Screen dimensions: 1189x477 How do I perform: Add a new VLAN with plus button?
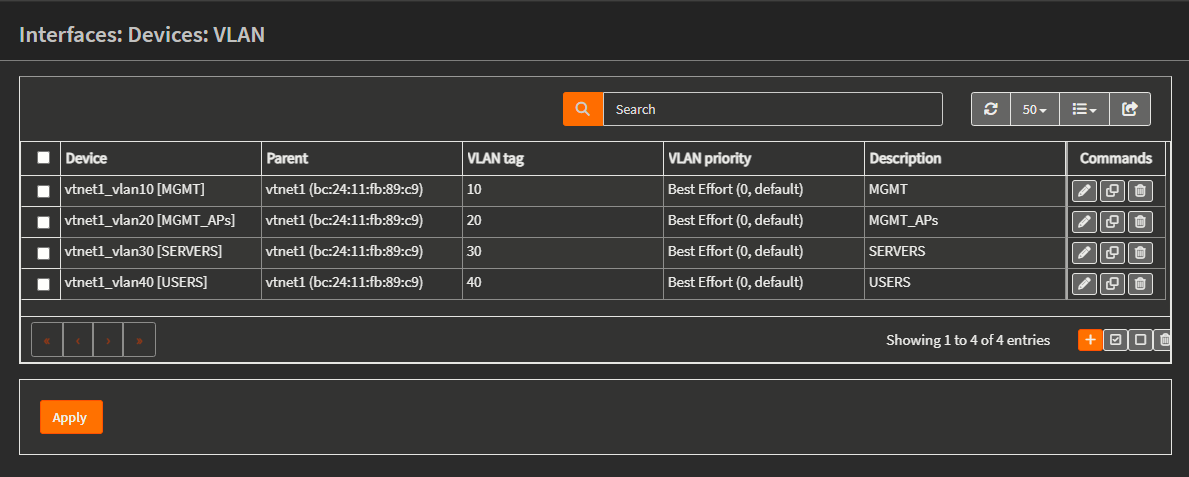point(1090,340)
